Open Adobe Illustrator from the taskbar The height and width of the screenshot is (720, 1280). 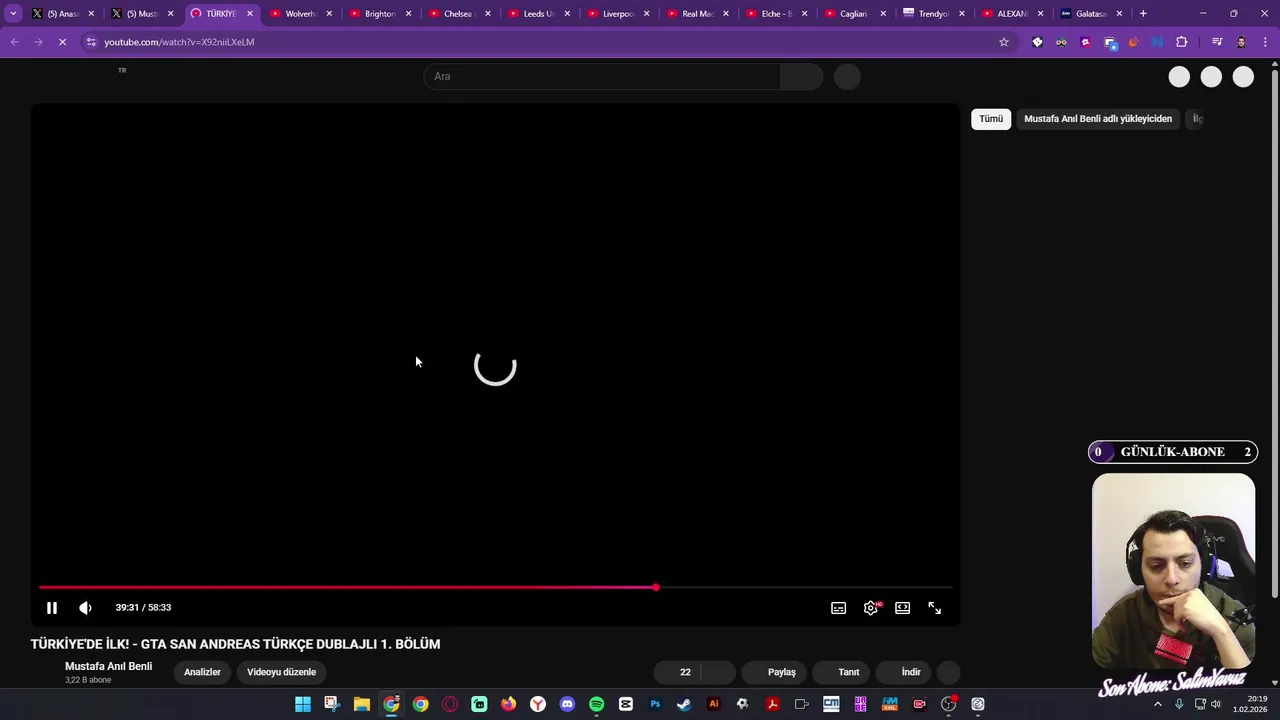click(714, 704)
